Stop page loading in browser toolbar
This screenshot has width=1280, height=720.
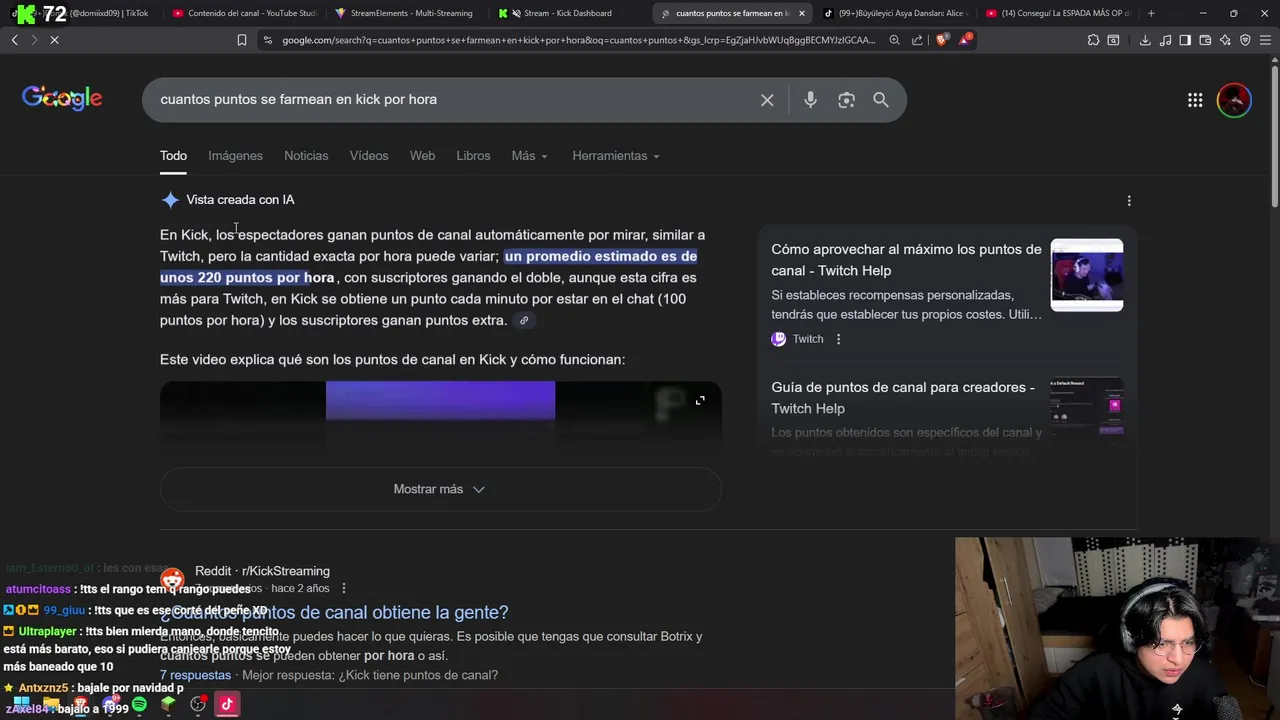54,40
